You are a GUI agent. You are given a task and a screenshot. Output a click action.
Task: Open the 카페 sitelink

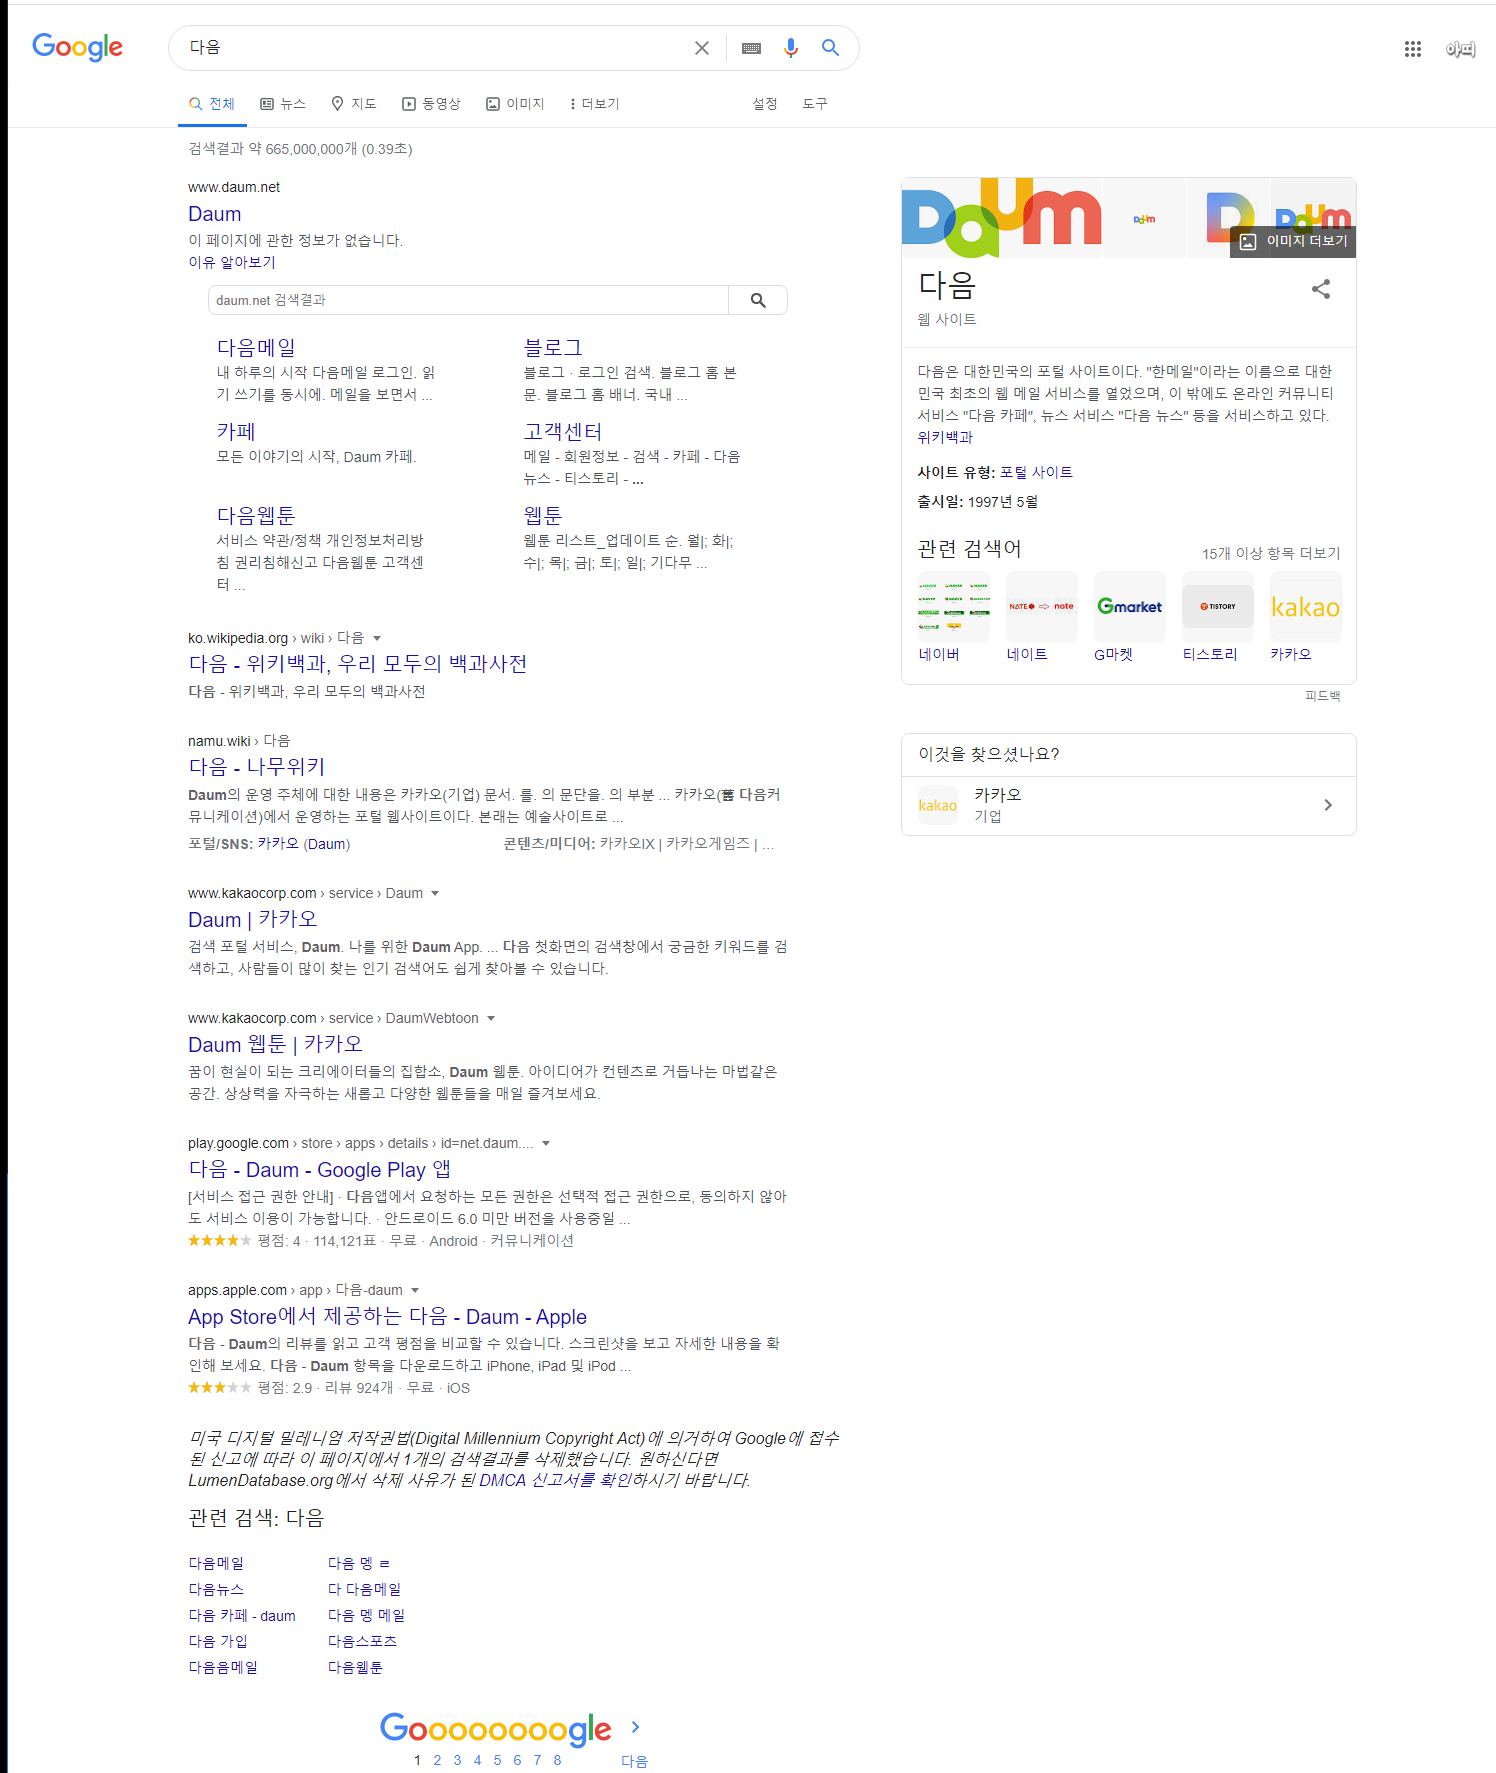click(236, 431)
